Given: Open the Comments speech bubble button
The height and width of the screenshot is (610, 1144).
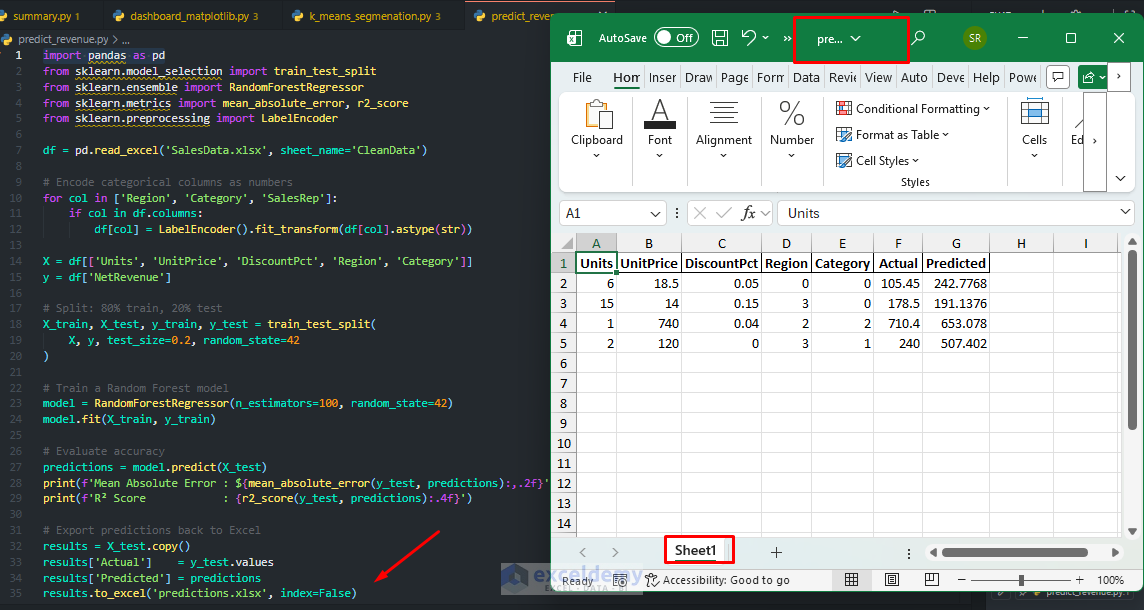Looking at the screenshot, I should click(1058, 77).
